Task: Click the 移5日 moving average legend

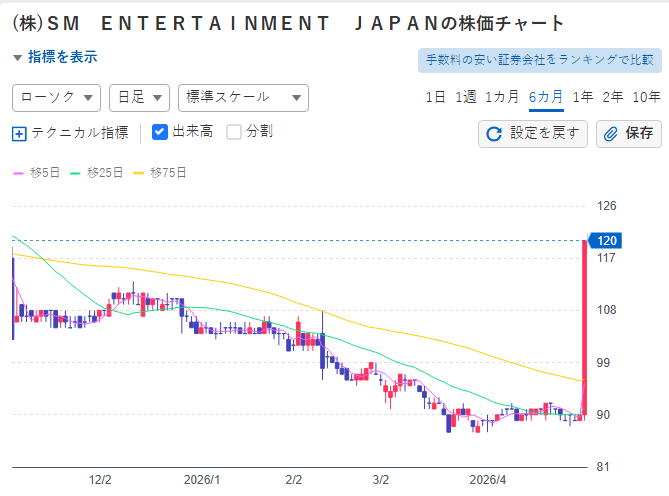Action: pyautogui.click(x=37, y=173)
